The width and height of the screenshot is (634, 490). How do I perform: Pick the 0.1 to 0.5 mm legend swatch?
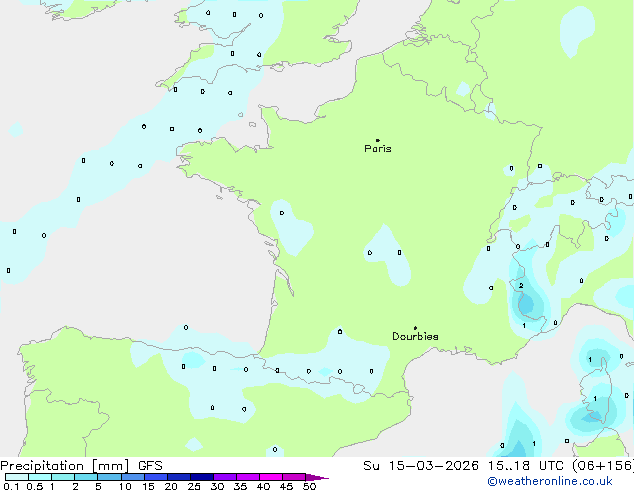(x=17, y=477)
